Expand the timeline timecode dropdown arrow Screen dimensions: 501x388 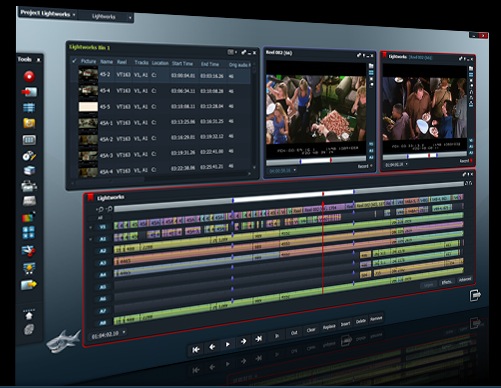click(x=124, y=332)
